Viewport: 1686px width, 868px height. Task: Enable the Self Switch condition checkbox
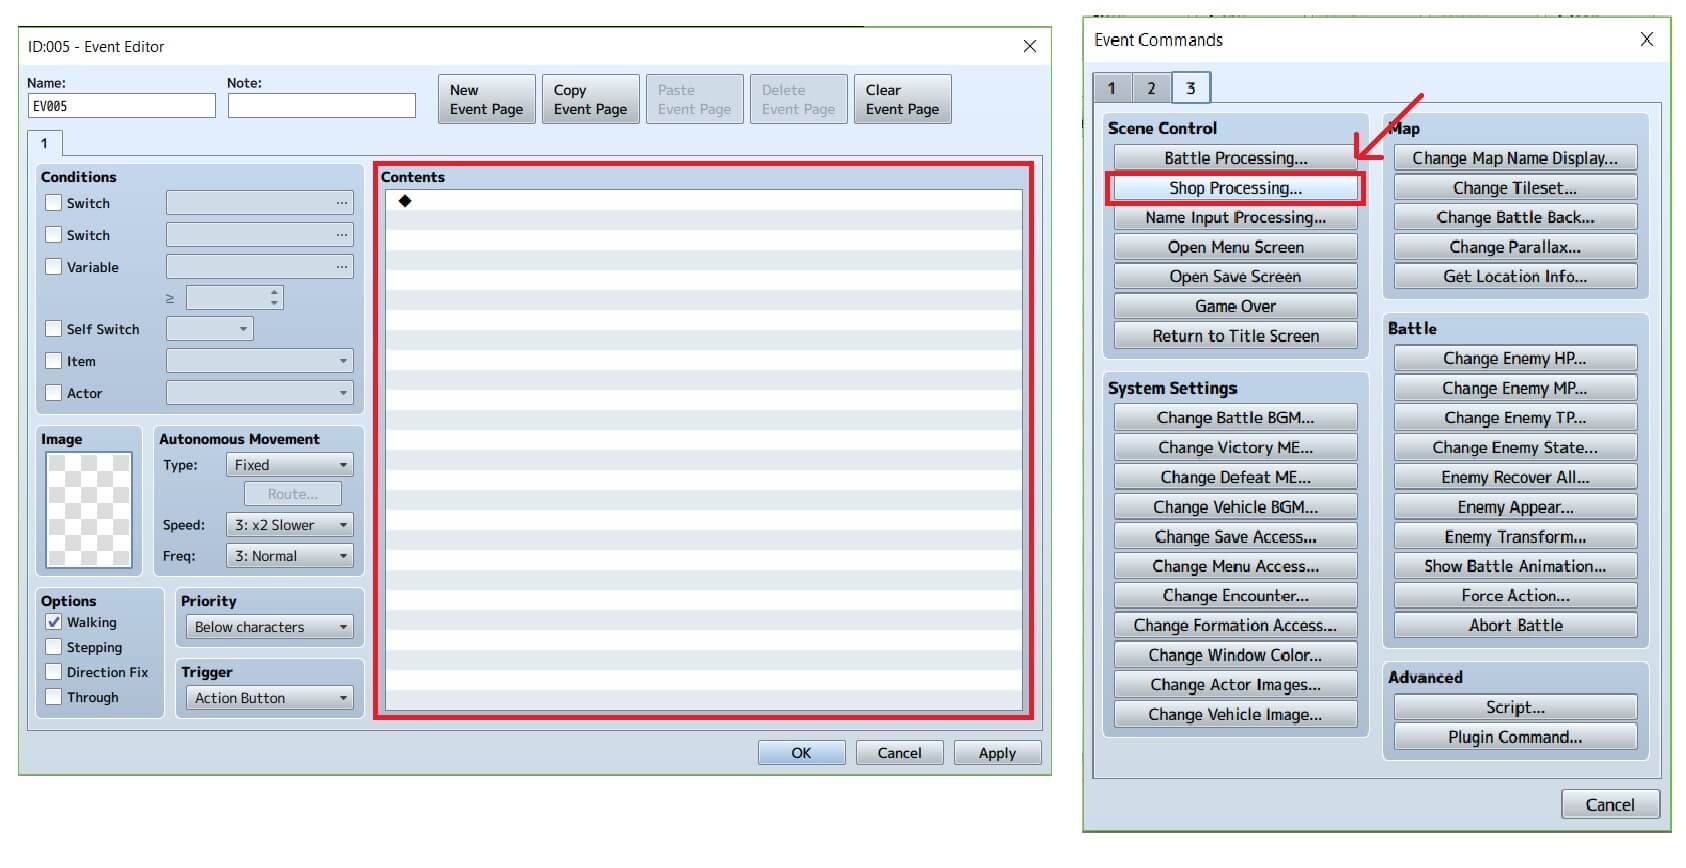(x=54, y=329)
